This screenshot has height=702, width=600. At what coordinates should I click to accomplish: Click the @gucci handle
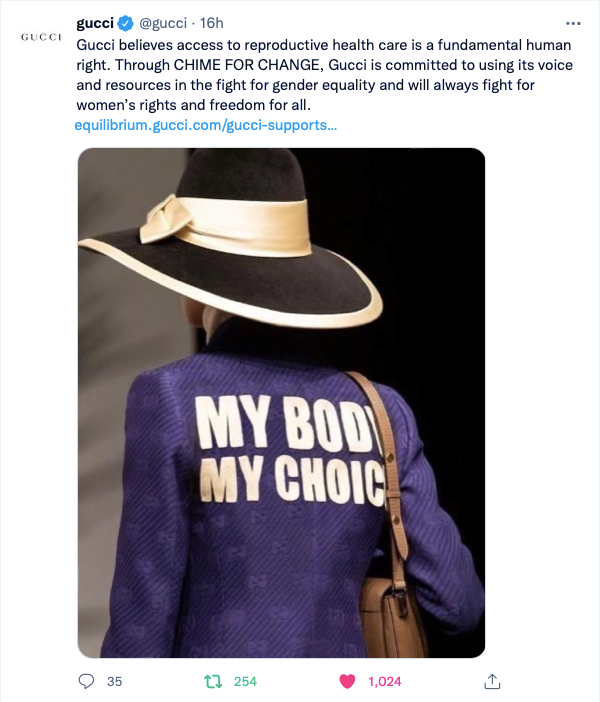pyautogui.click(x=163, y=23)
